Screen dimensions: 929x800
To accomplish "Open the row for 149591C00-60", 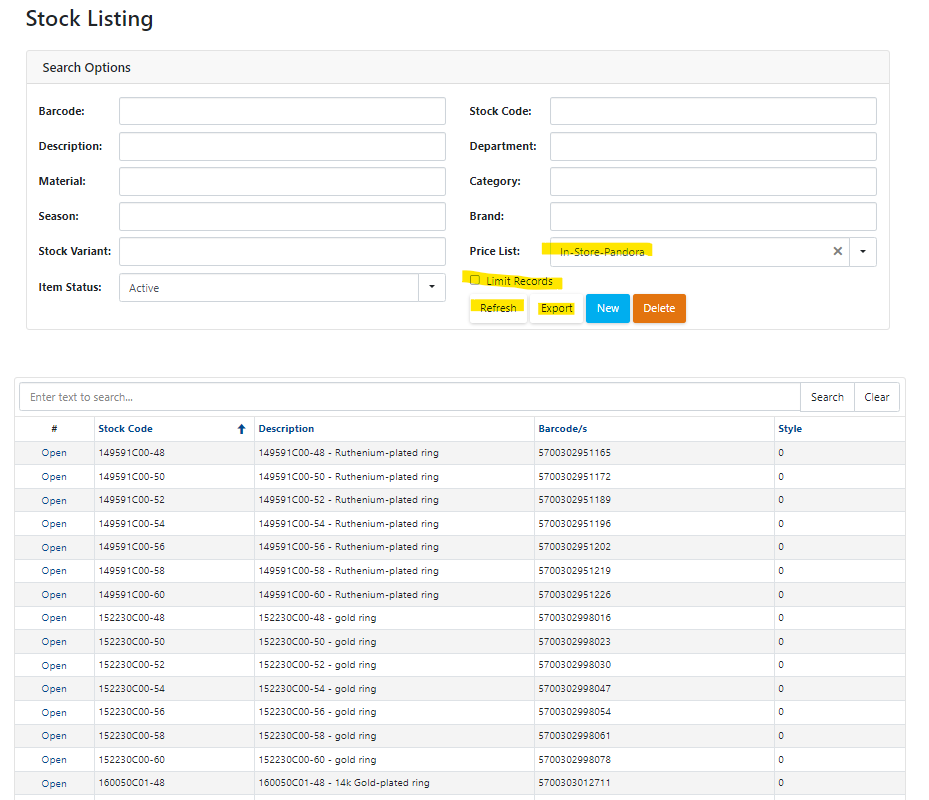I will pos(54,594).
